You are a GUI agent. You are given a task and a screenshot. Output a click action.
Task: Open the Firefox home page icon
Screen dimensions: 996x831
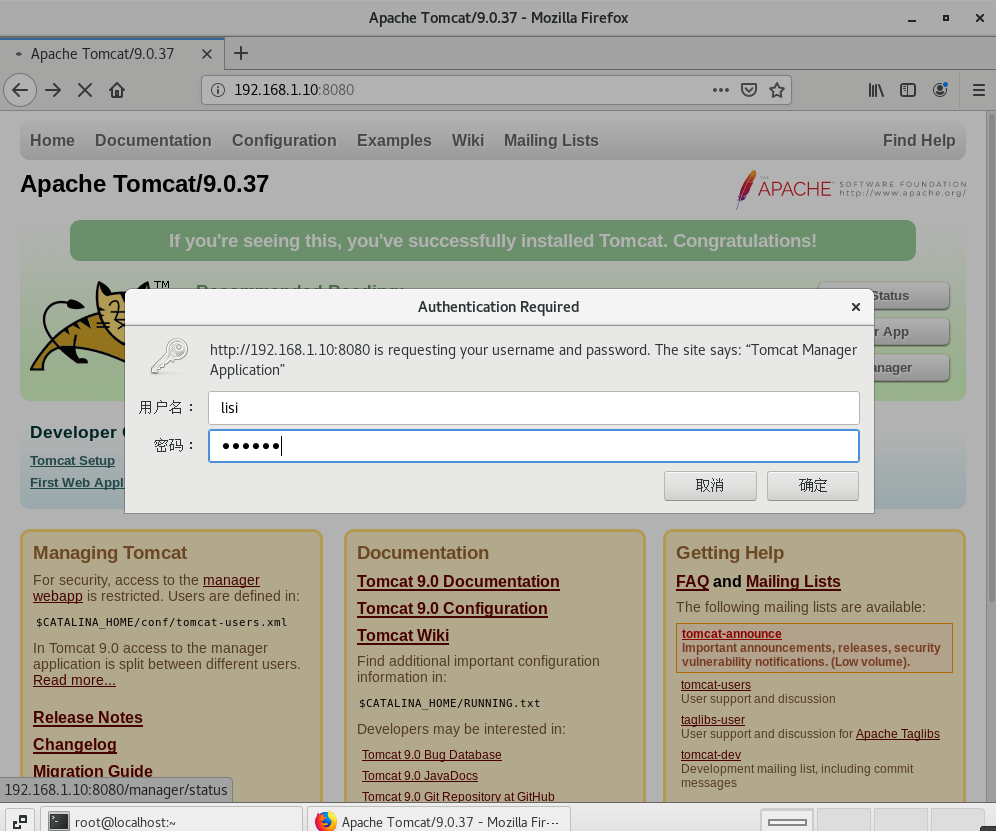[x=117, y=90]
